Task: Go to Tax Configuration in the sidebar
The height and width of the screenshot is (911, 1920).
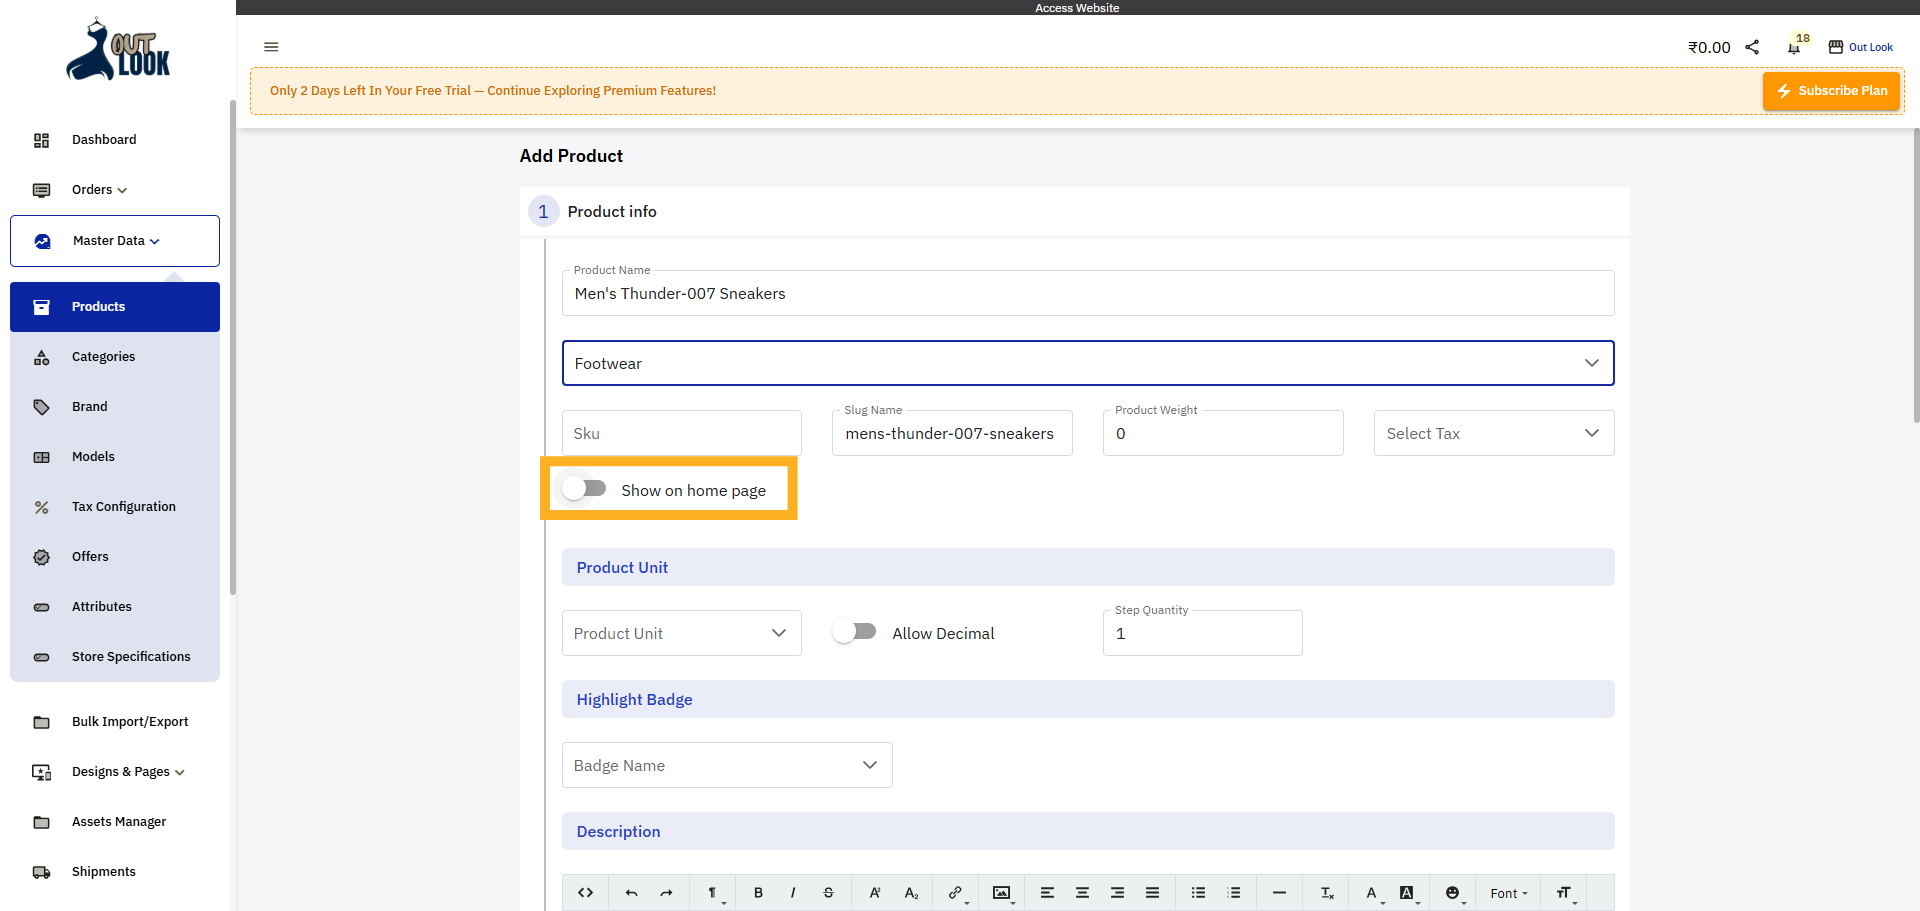Action: (122, 506)
